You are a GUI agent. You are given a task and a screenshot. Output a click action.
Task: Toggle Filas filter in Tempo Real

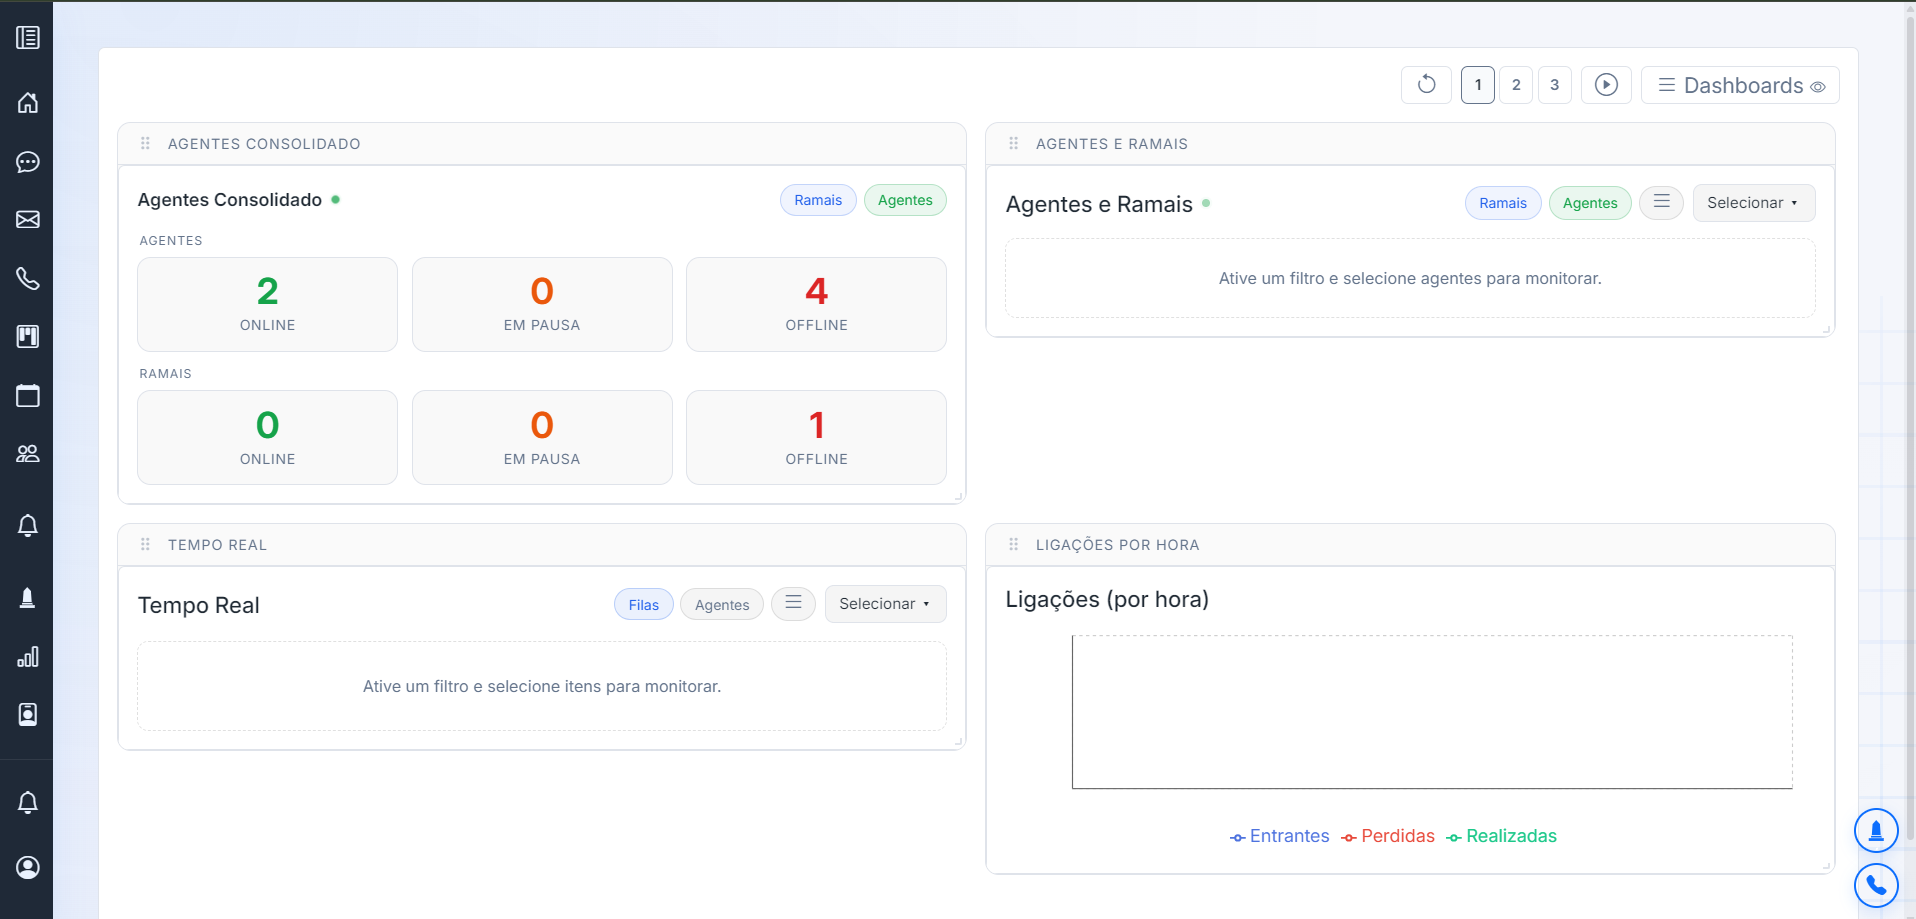click(x=644, y=604)
